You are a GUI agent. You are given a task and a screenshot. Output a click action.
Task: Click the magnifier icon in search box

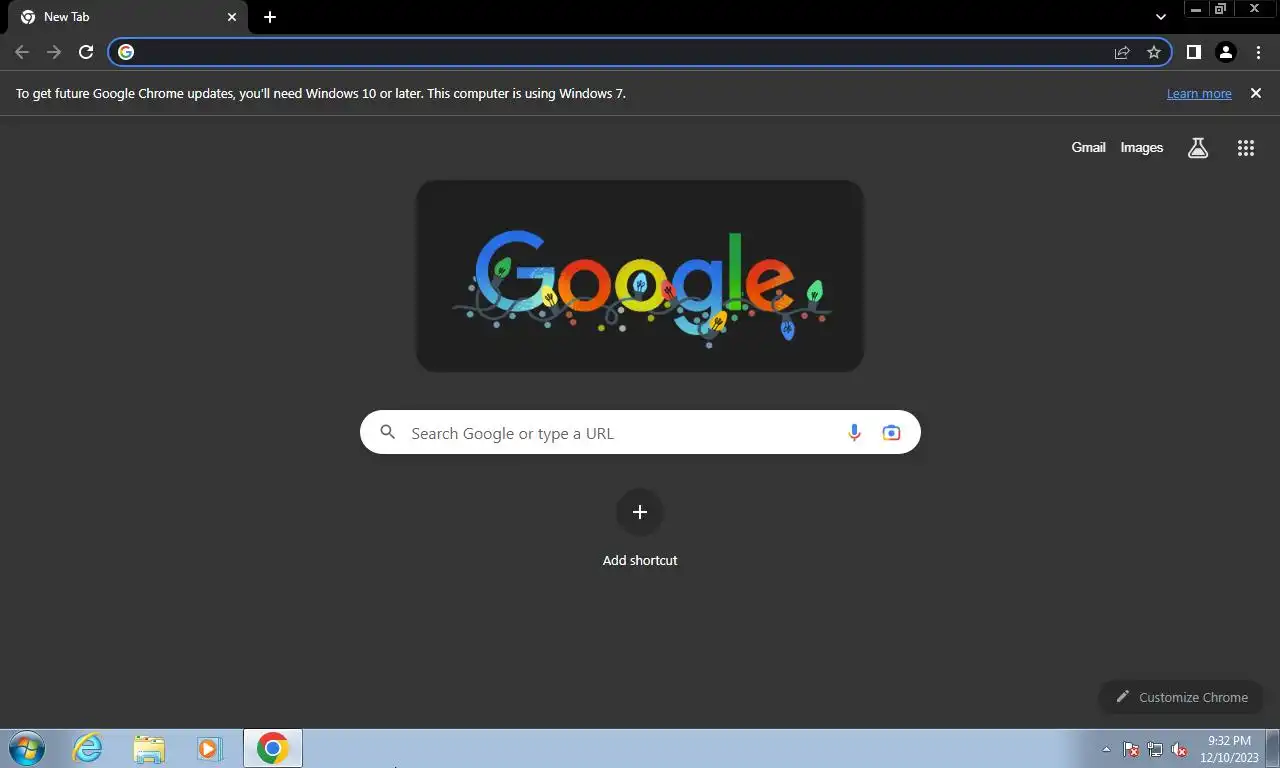coord(388,433)
